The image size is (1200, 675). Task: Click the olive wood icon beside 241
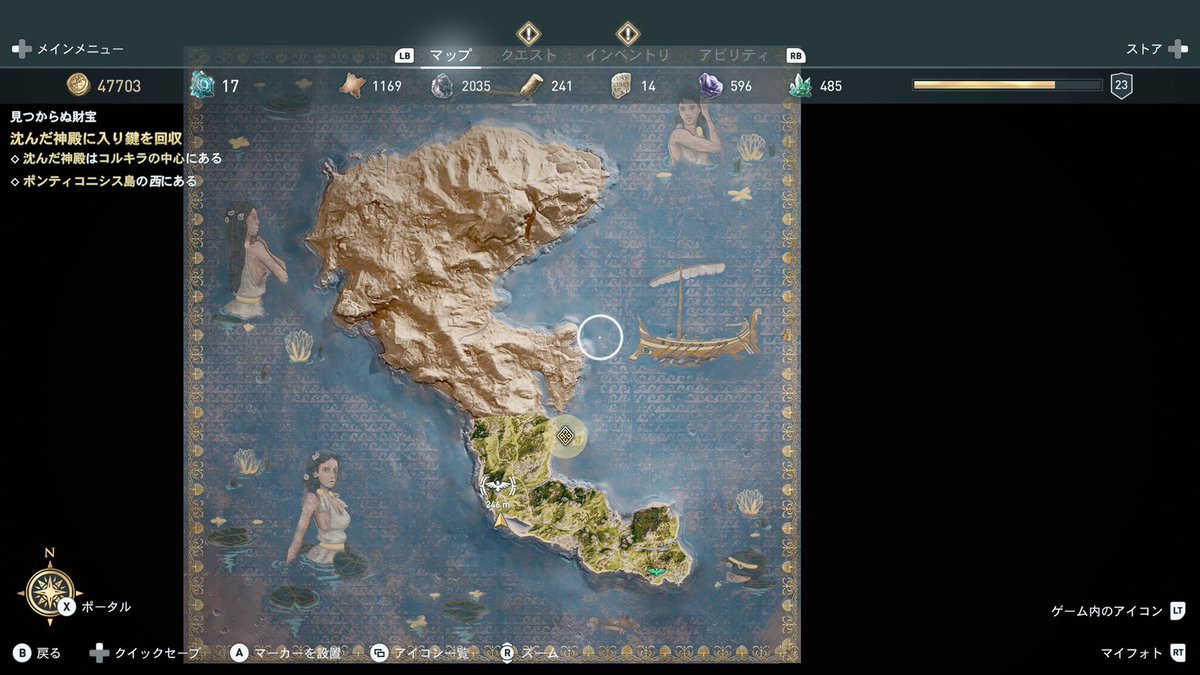530,86
